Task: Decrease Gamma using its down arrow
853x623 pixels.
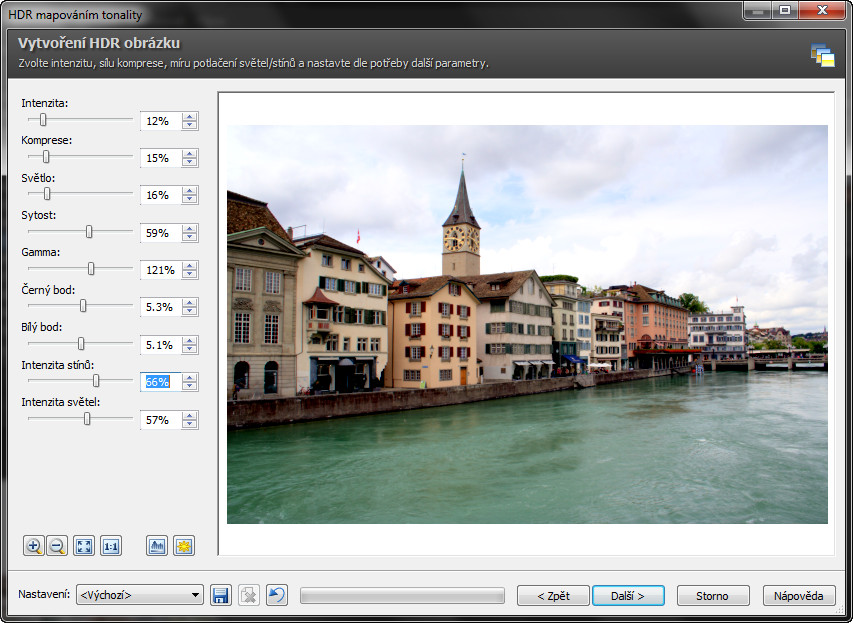Action: (x=190, y=275)
